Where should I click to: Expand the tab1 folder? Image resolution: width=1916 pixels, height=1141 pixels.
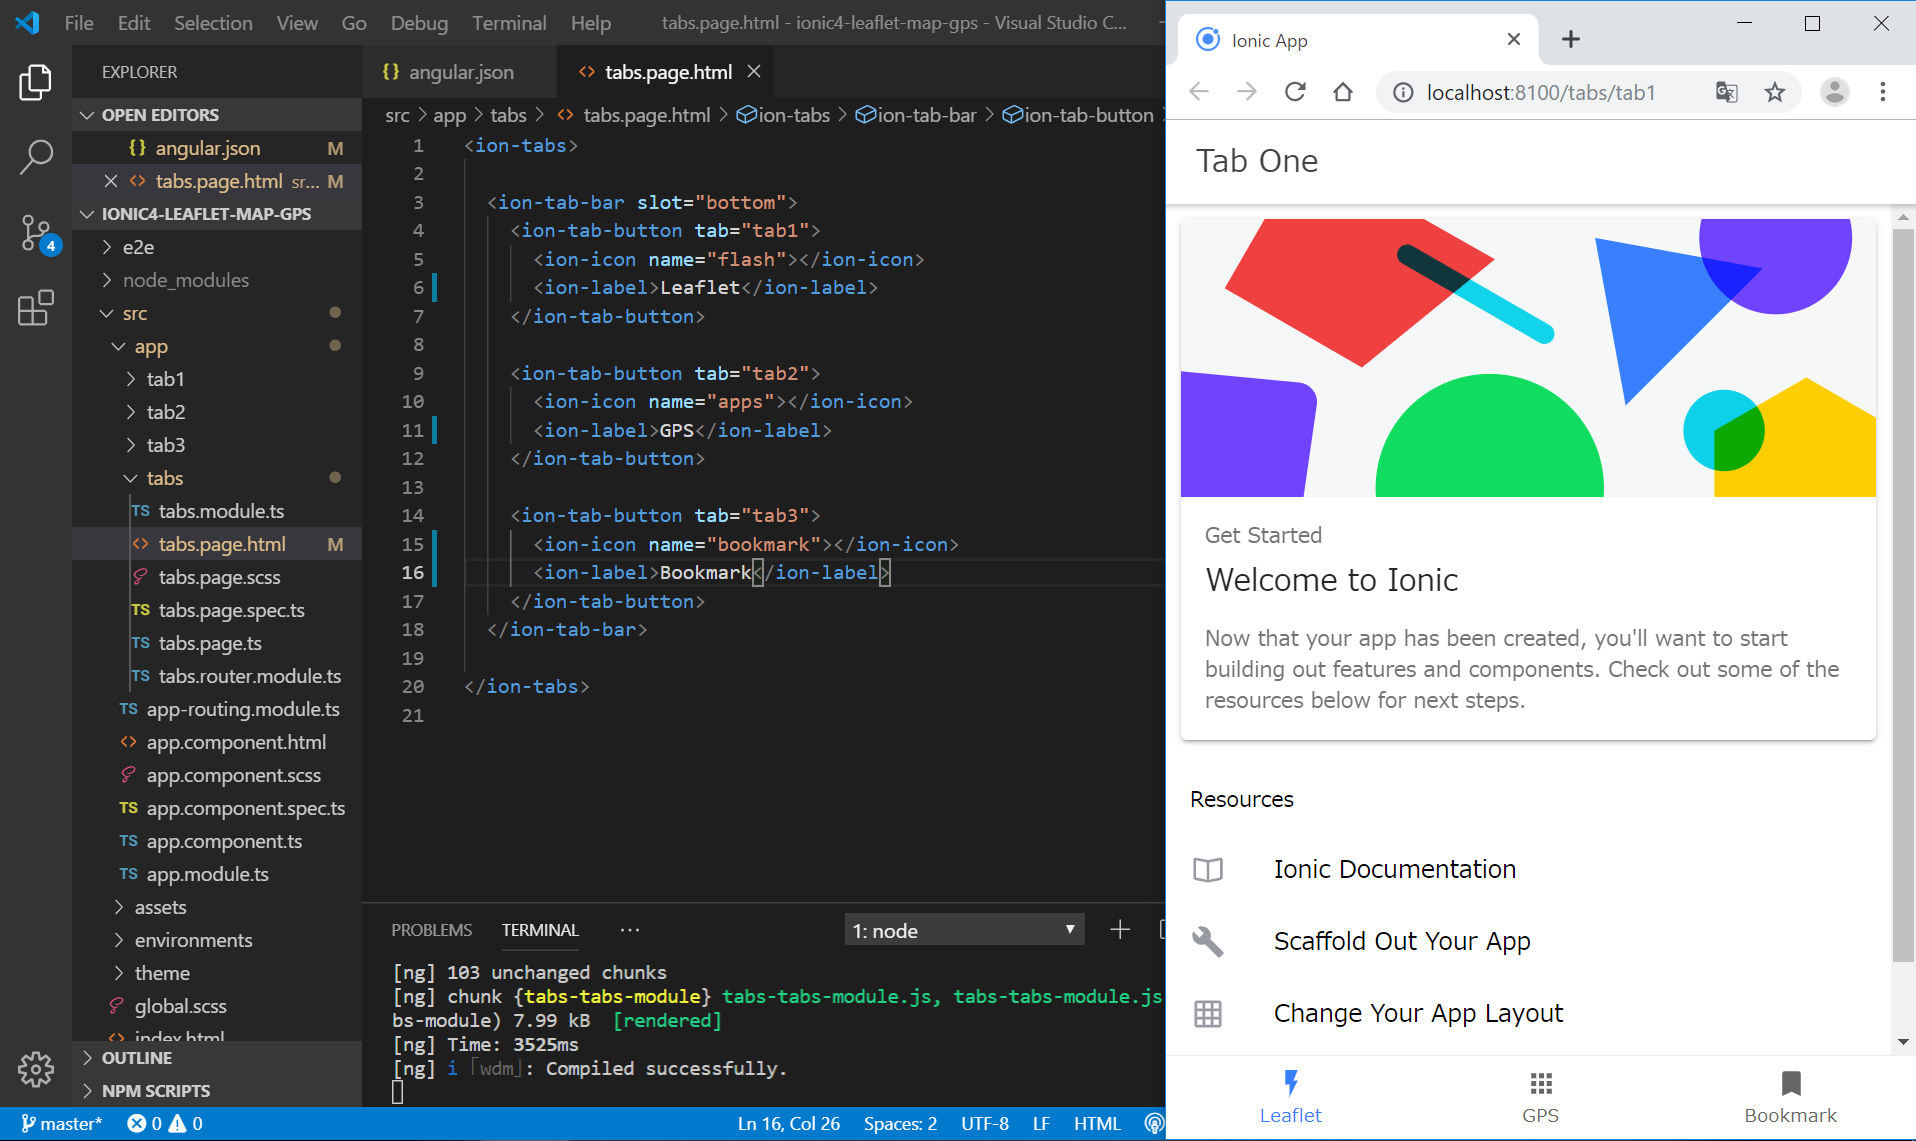(165, 379)
